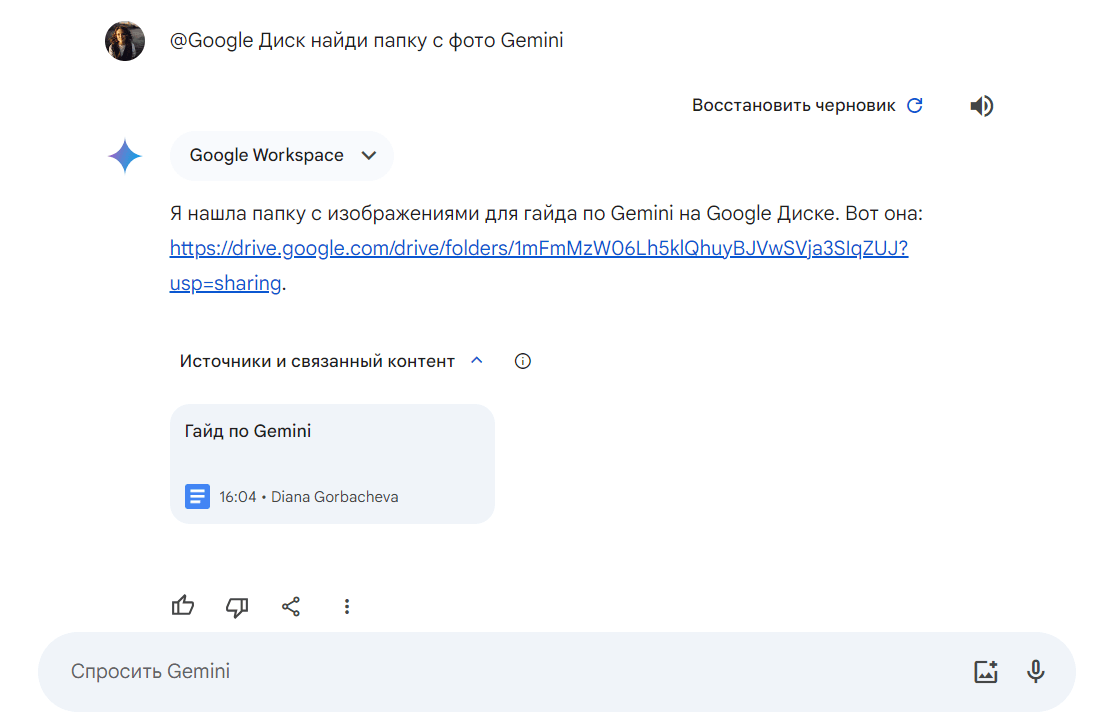Open the three-dot more options menu
Viewport: 1109px width, 721px height.
click(346, 606)
